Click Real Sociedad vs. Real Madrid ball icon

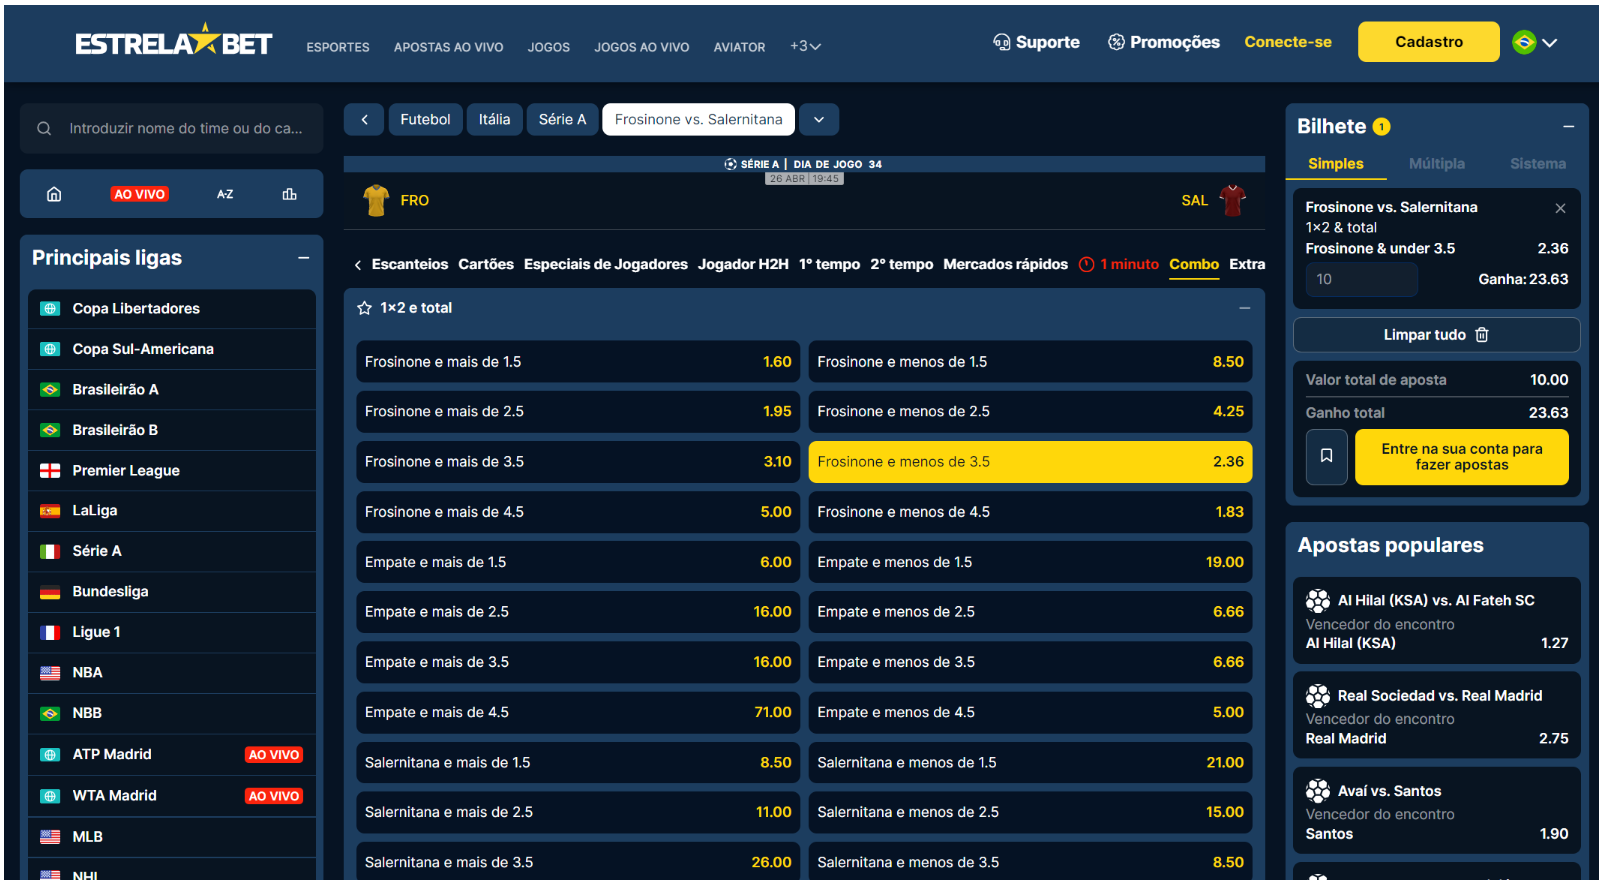coord(1318,695)
